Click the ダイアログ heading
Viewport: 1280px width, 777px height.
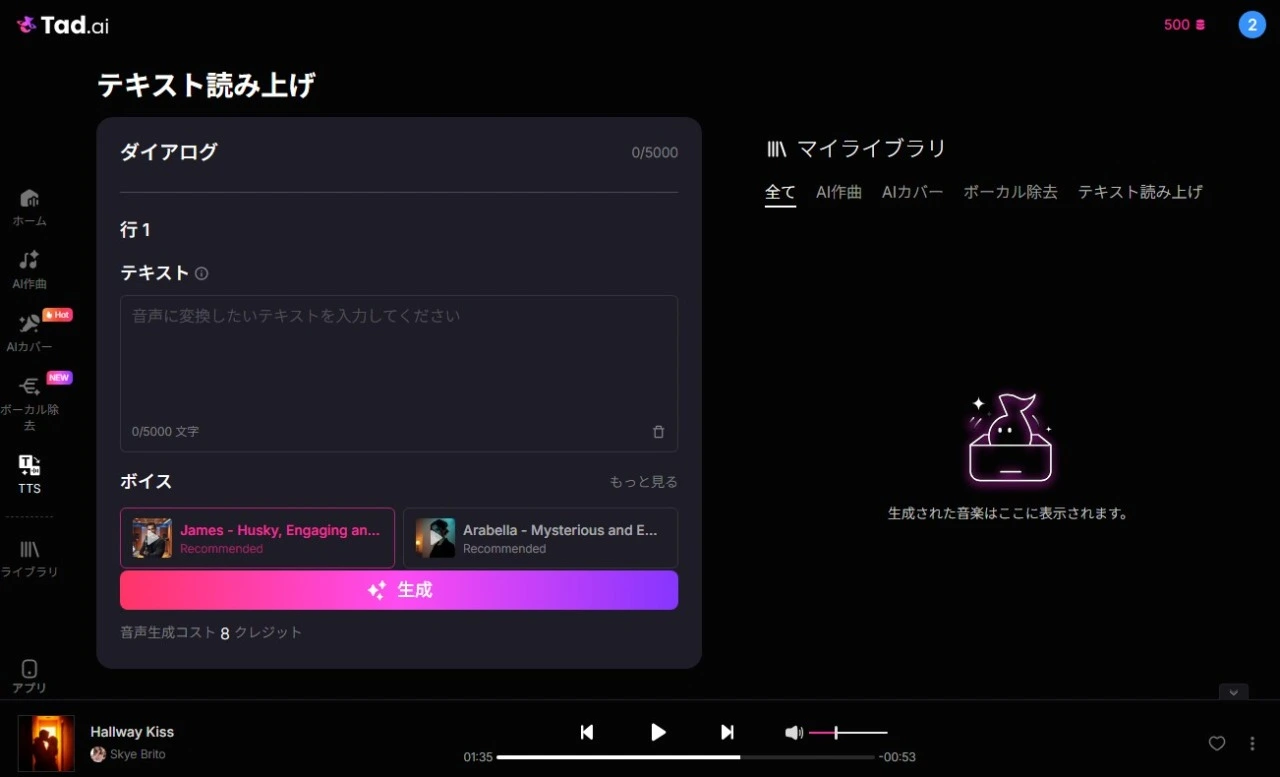[x=169, y=152]
